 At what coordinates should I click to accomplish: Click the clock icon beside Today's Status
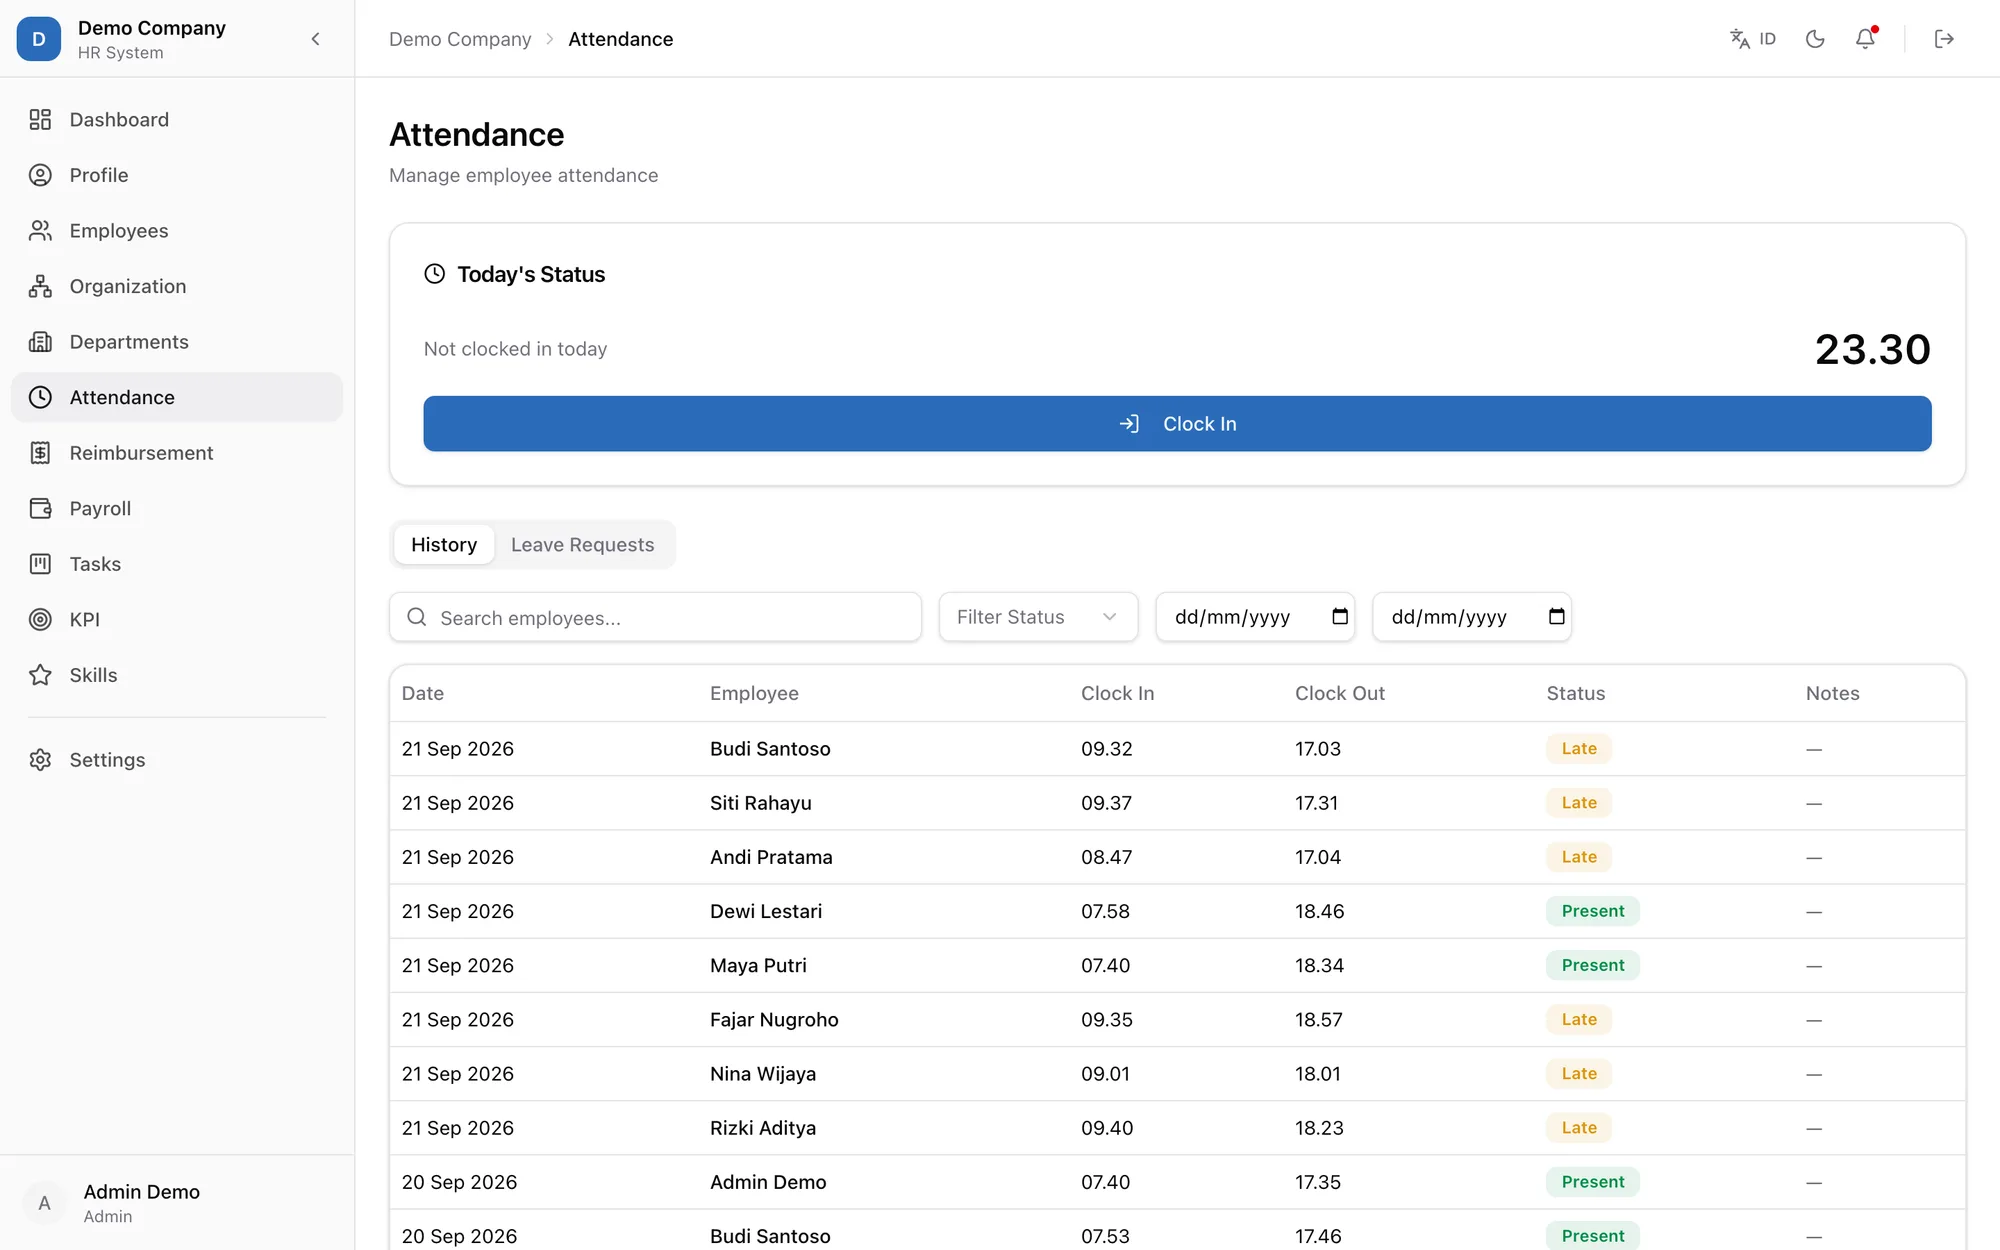434,274
